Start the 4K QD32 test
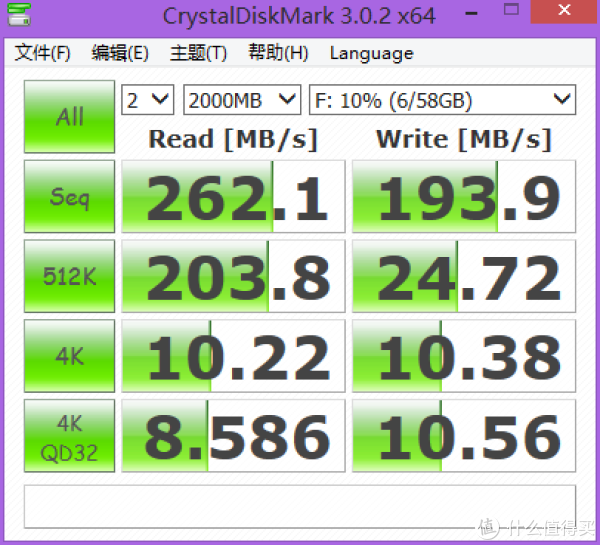Image resolution: width=600 pixels, height=545 pixels. click(69, 436)
